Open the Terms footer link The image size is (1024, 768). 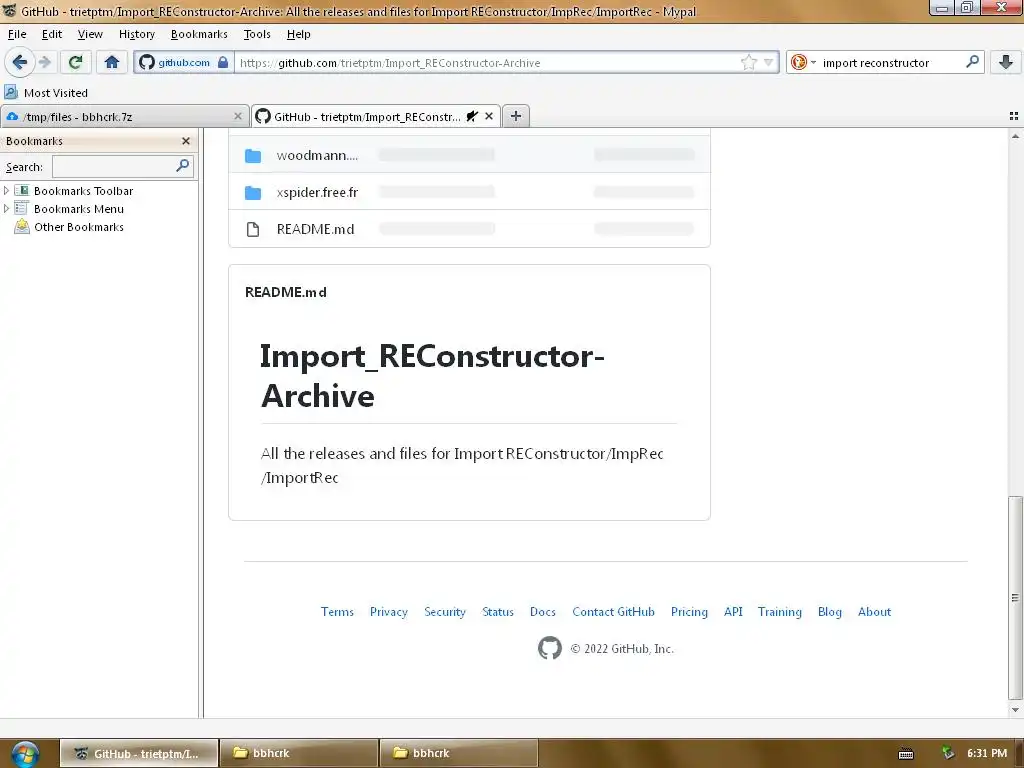click(x=337, y=612)
